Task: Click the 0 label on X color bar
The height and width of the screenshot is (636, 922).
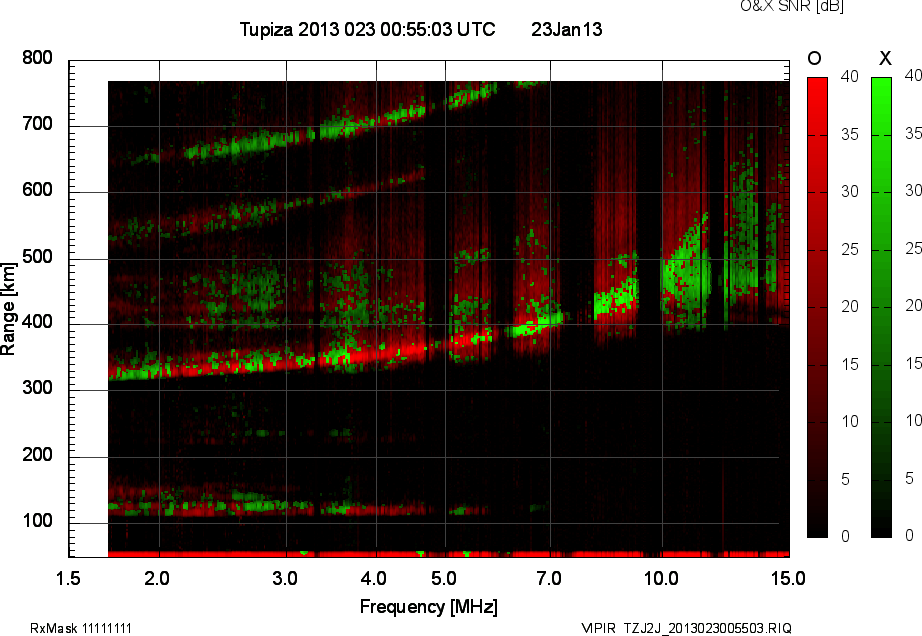Action: [x=910, y=535]
